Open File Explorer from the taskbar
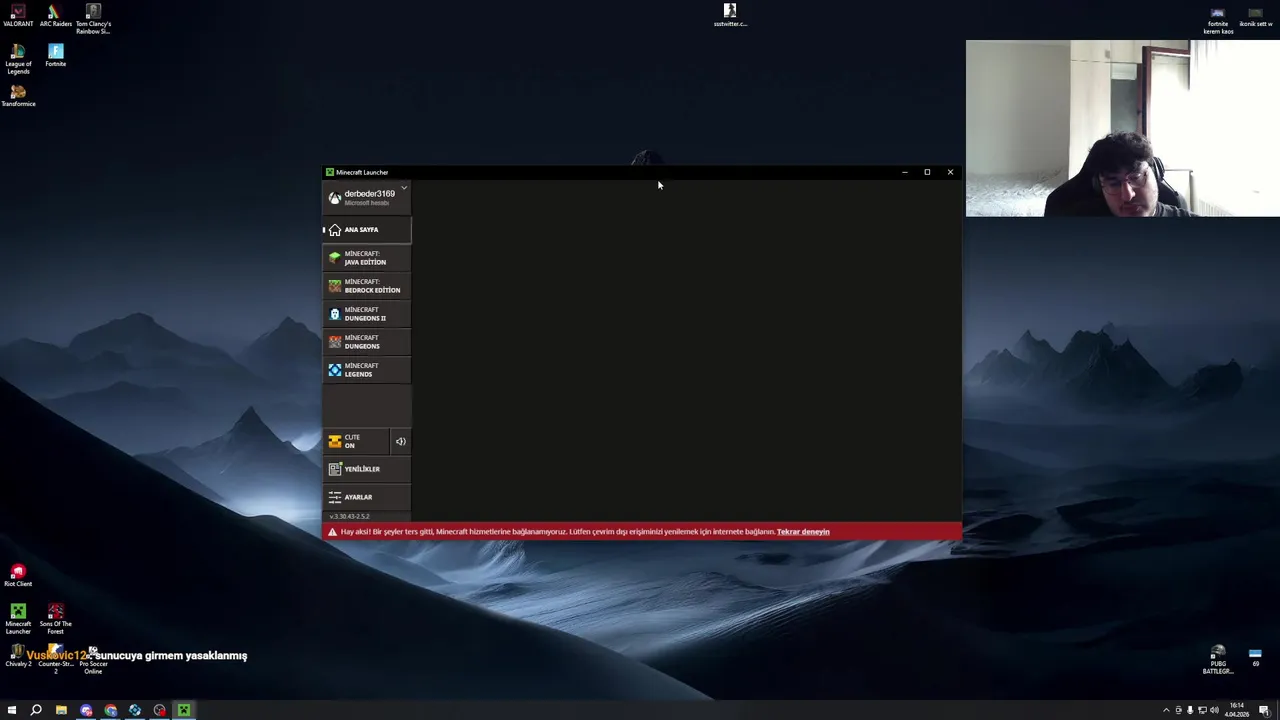Screen dimensions: 1280x720 point(61,710)
